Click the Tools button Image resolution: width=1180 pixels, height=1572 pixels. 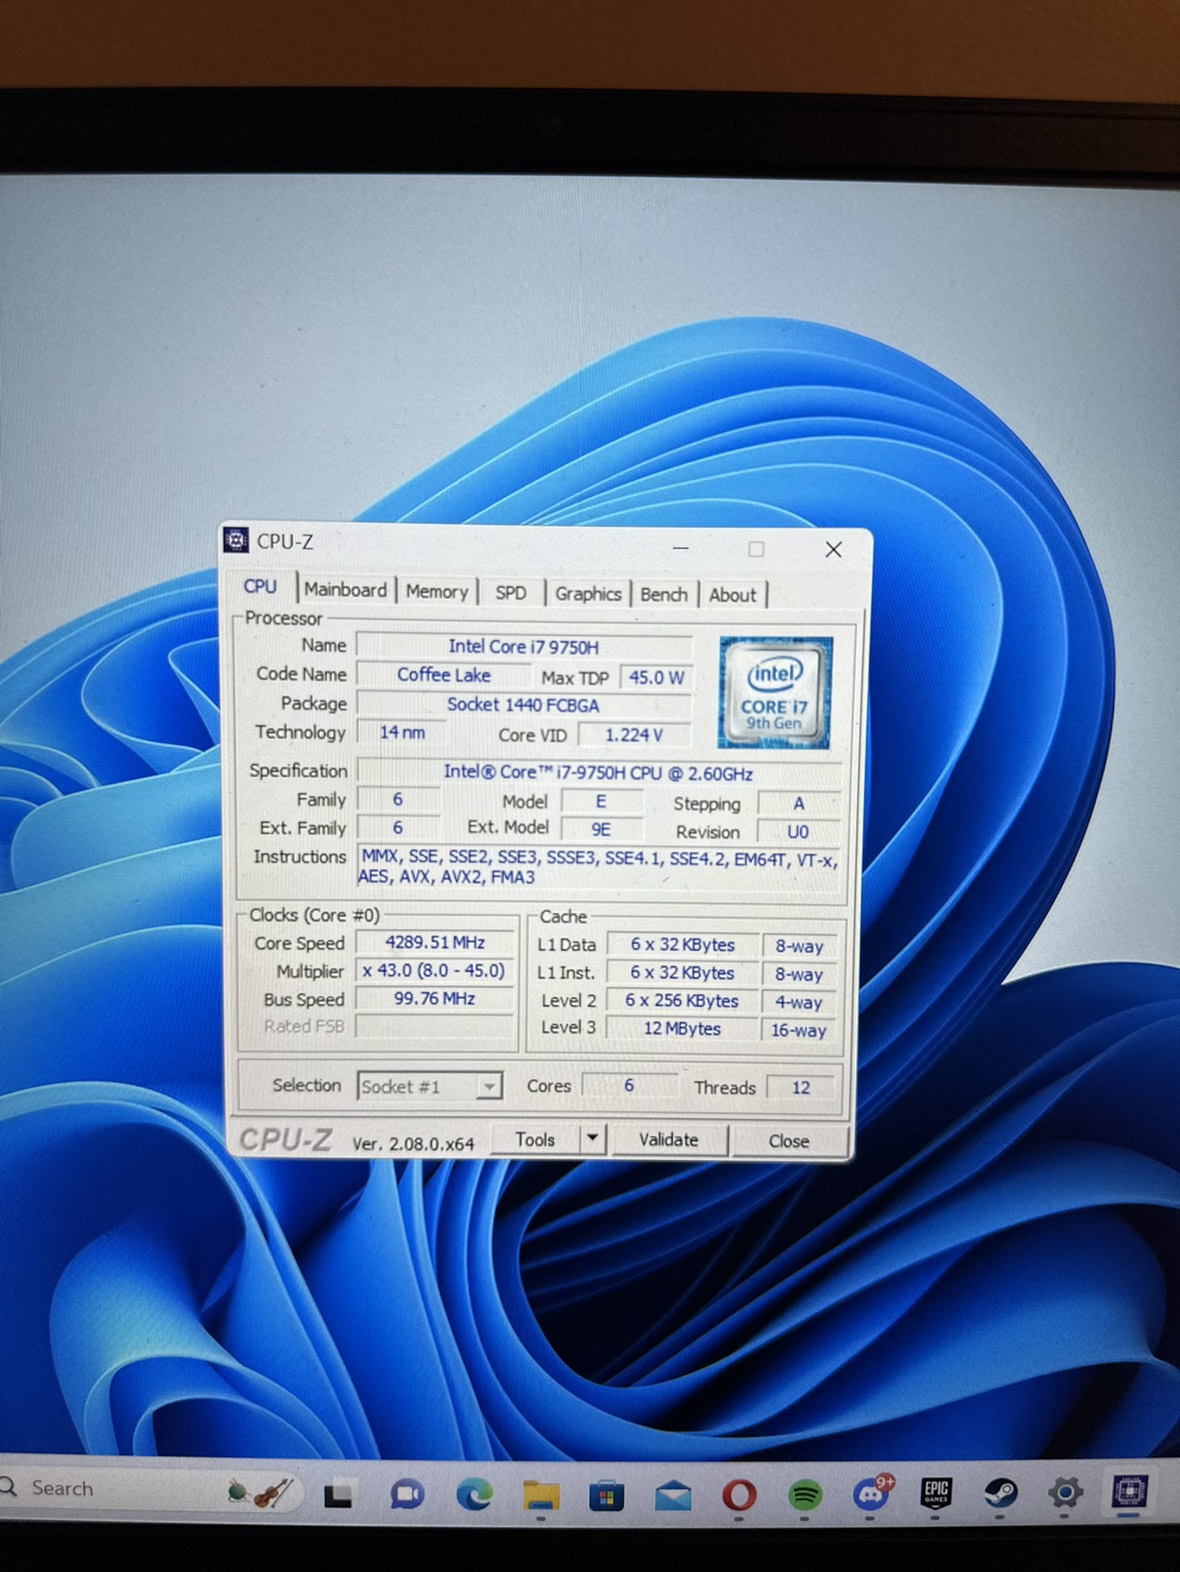click(535, 1139)
